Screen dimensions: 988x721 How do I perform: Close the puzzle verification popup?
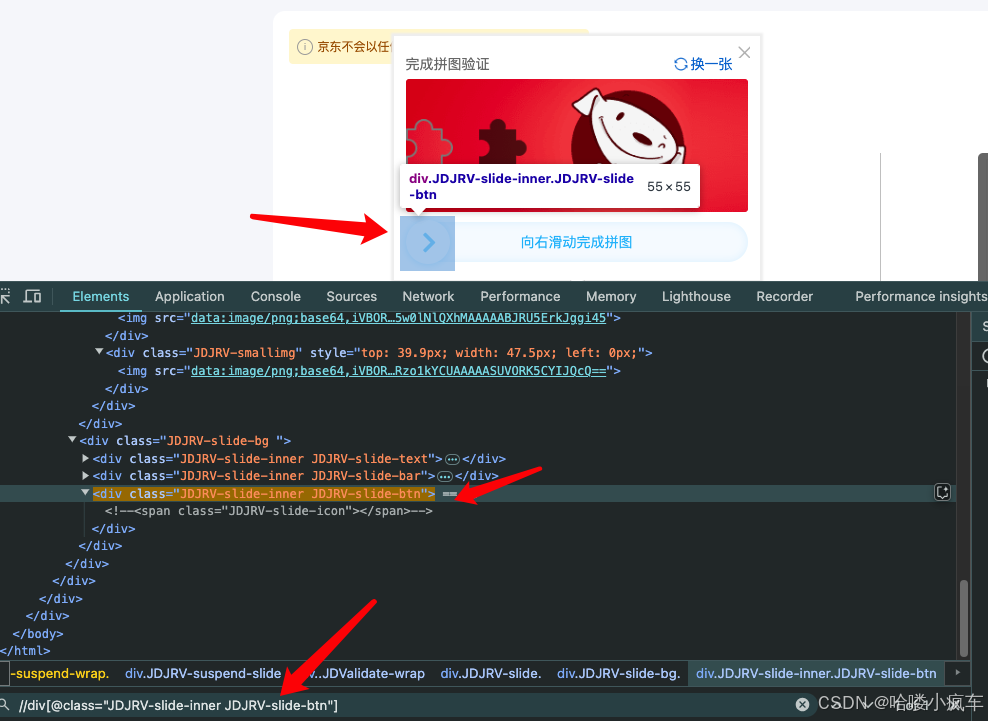click(744, 53)
